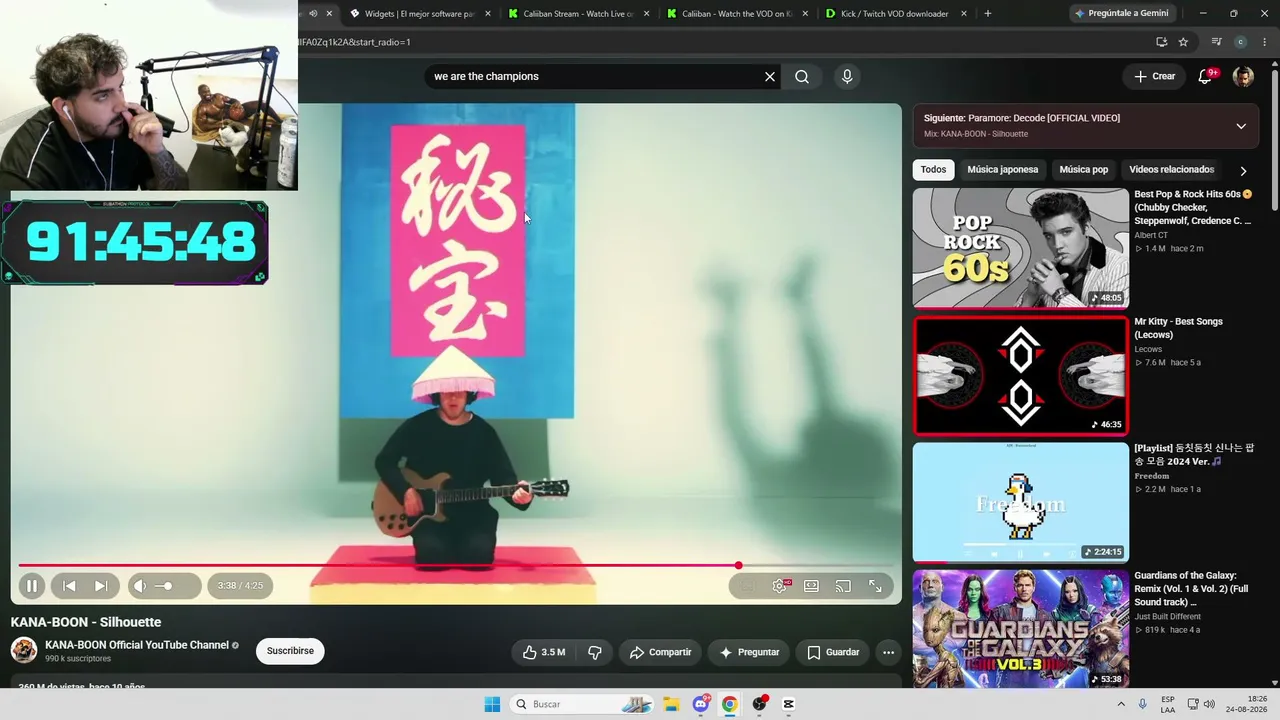This screenshot has width=1280, height=720.
Task: Open the Windows Start menu
Action: click(492, 704)
